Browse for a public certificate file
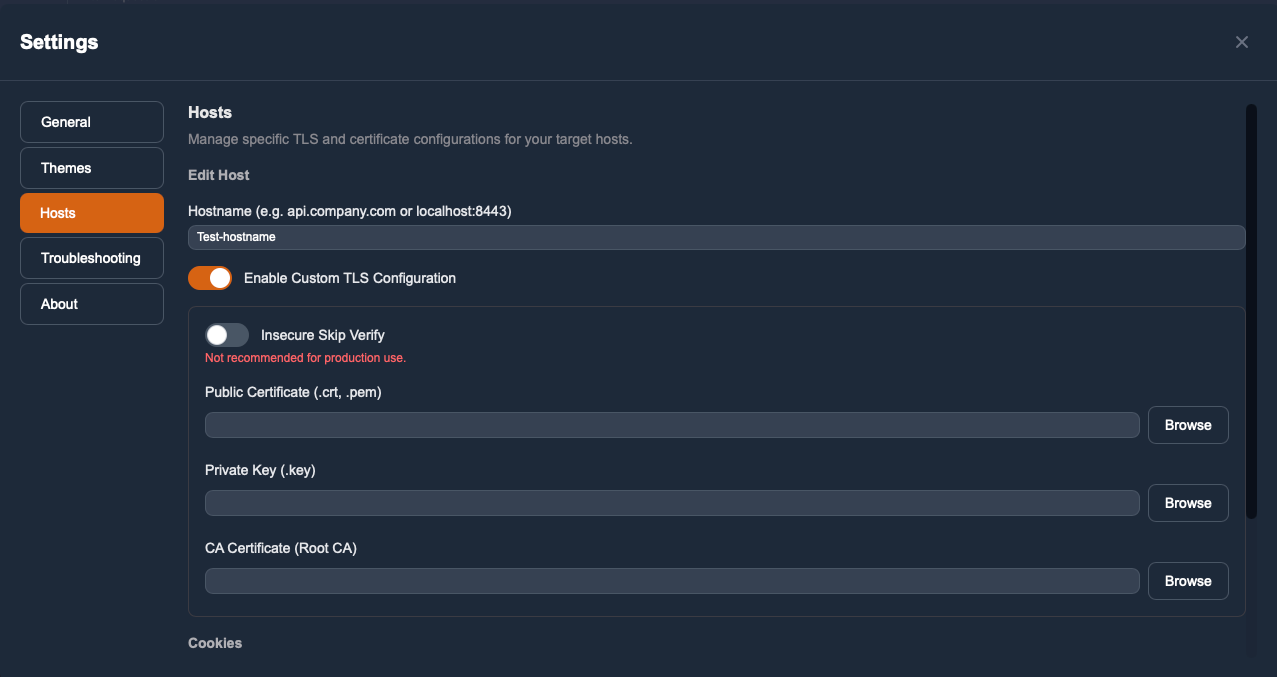Screen dimensions: 1277x677 [1187, 424]
